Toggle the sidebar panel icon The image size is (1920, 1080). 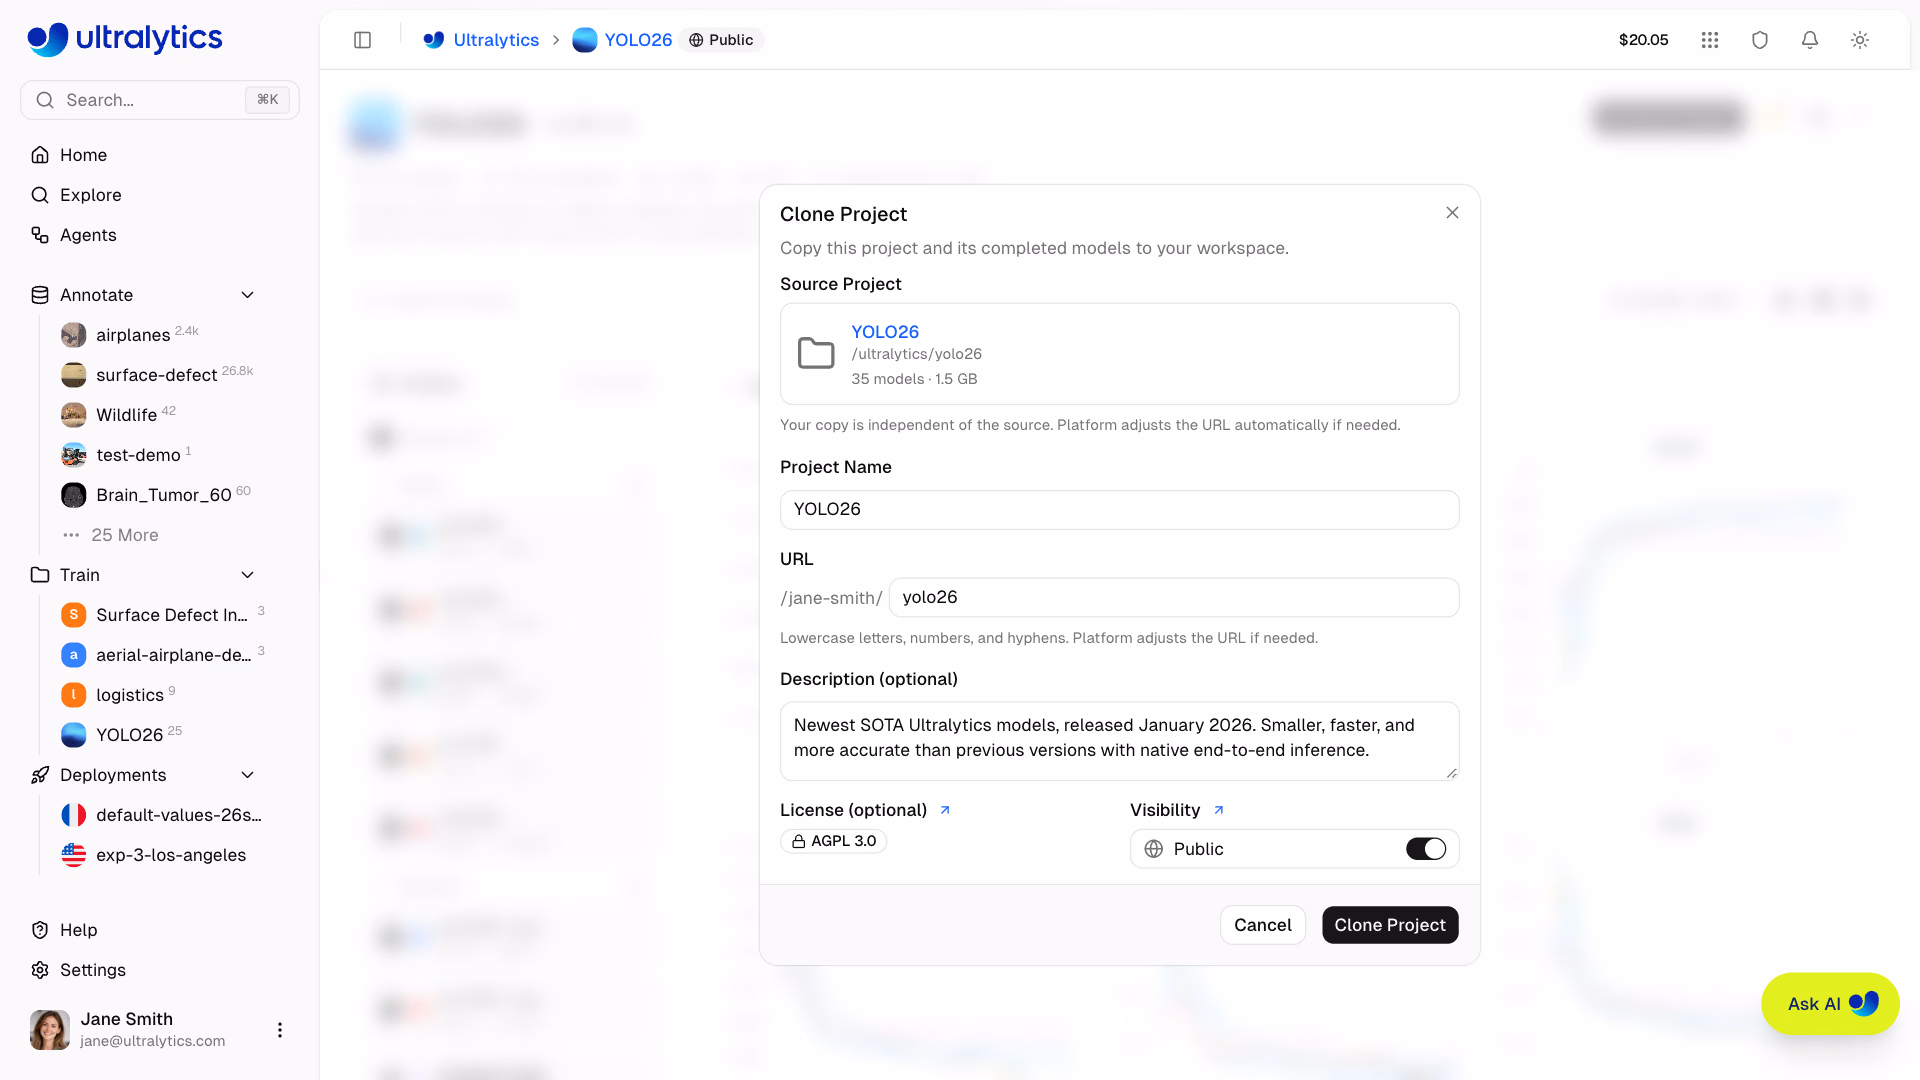point(363,40)
